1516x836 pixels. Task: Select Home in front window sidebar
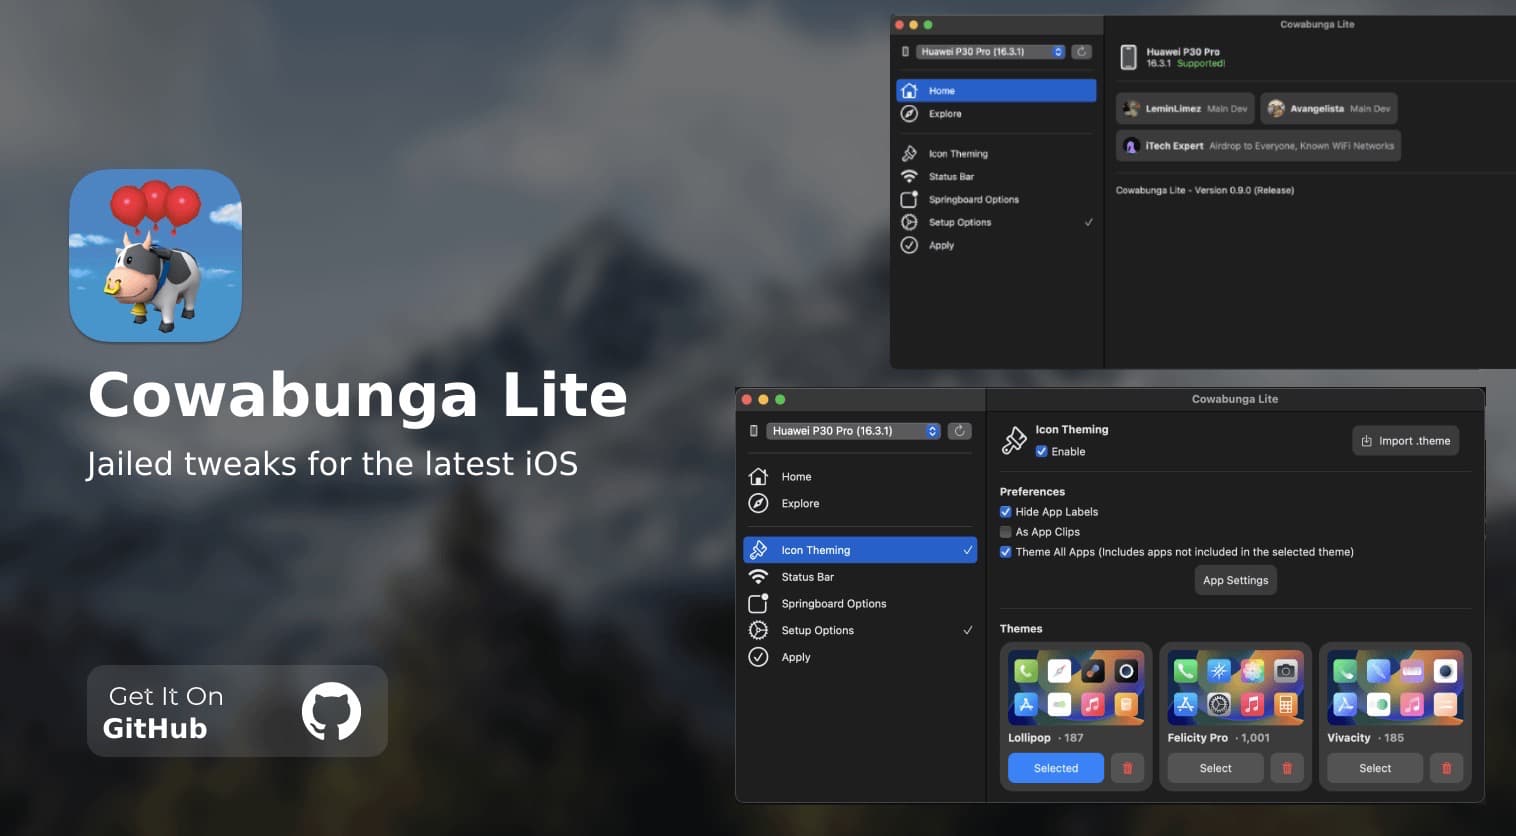tap(860, 477)
